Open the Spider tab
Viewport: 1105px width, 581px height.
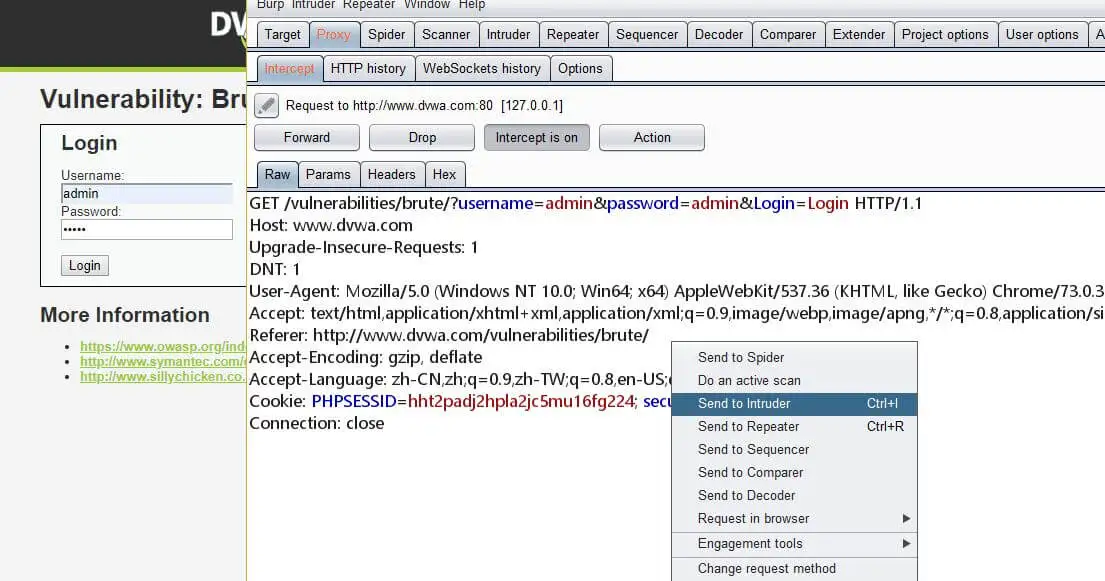(387, 35)
